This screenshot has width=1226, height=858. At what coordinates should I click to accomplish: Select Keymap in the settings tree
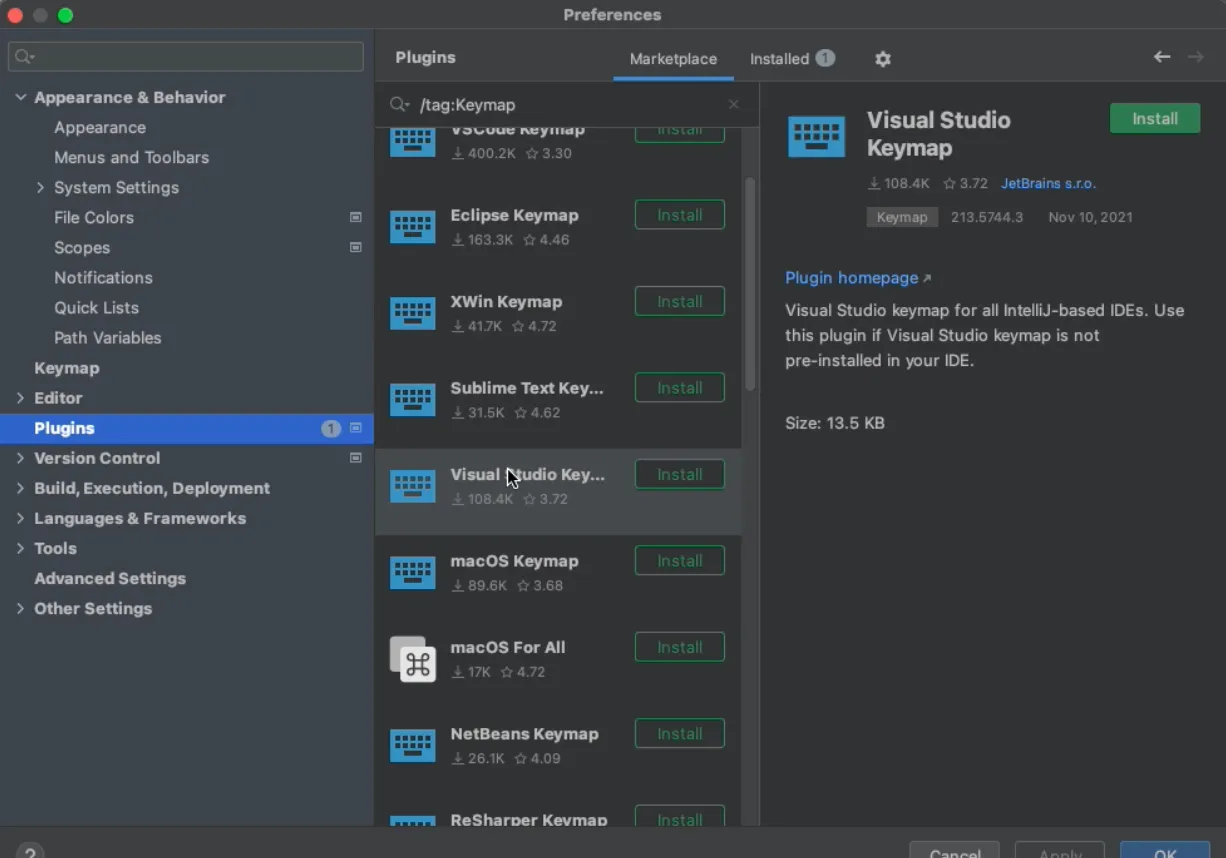(66, 368)
